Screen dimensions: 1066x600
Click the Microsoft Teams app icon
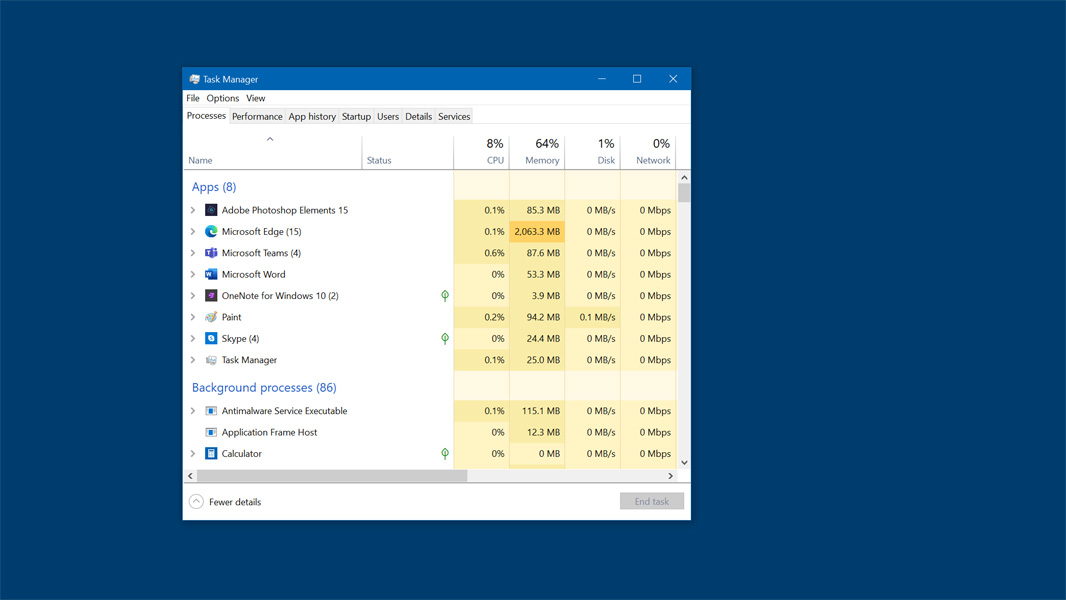click(x=211, y=253)
